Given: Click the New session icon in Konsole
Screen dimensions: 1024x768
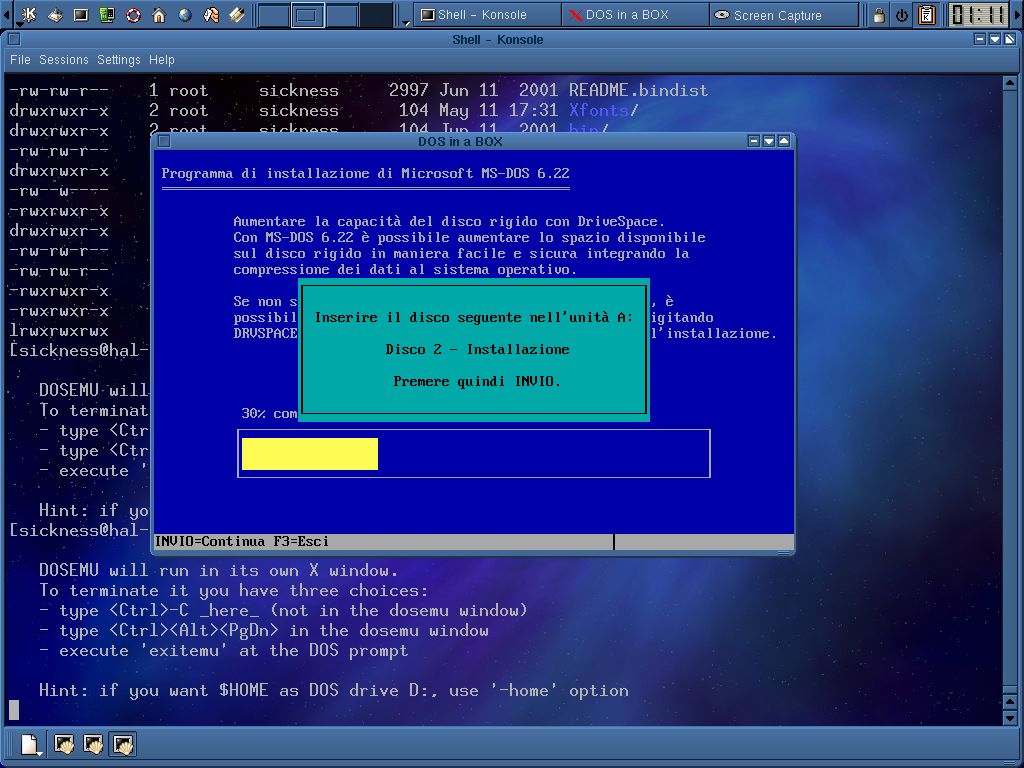Looking at the screenshot, I should pos(29,744).
